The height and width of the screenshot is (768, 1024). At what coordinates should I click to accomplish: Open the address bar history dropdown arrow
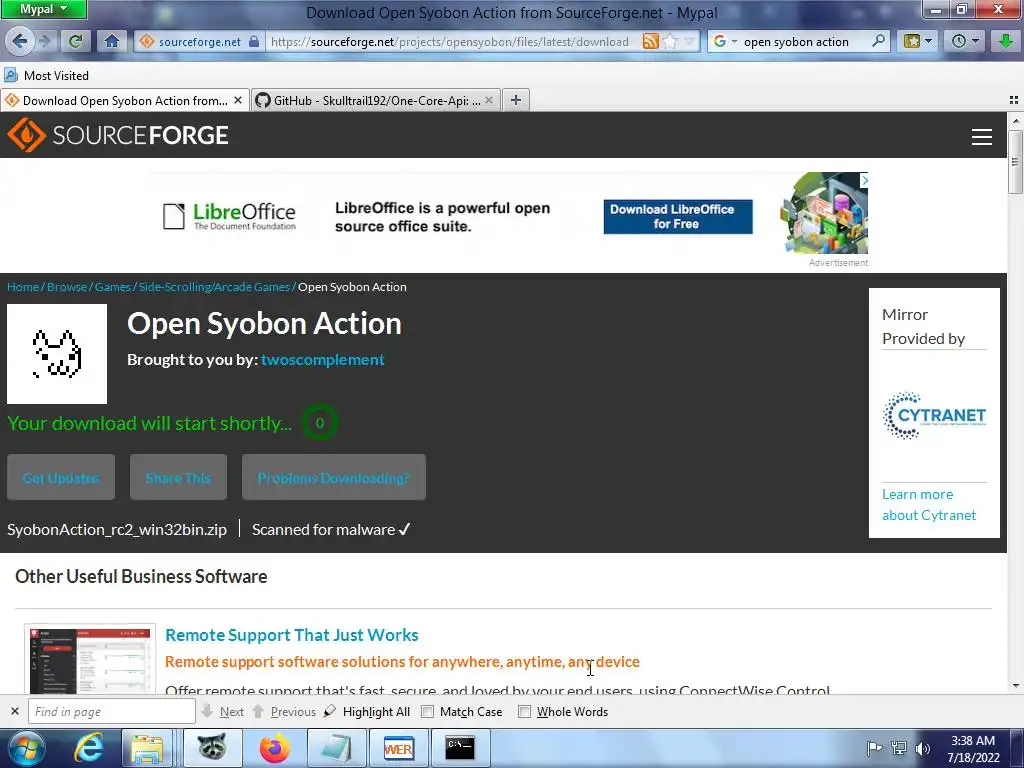point(689,41)
